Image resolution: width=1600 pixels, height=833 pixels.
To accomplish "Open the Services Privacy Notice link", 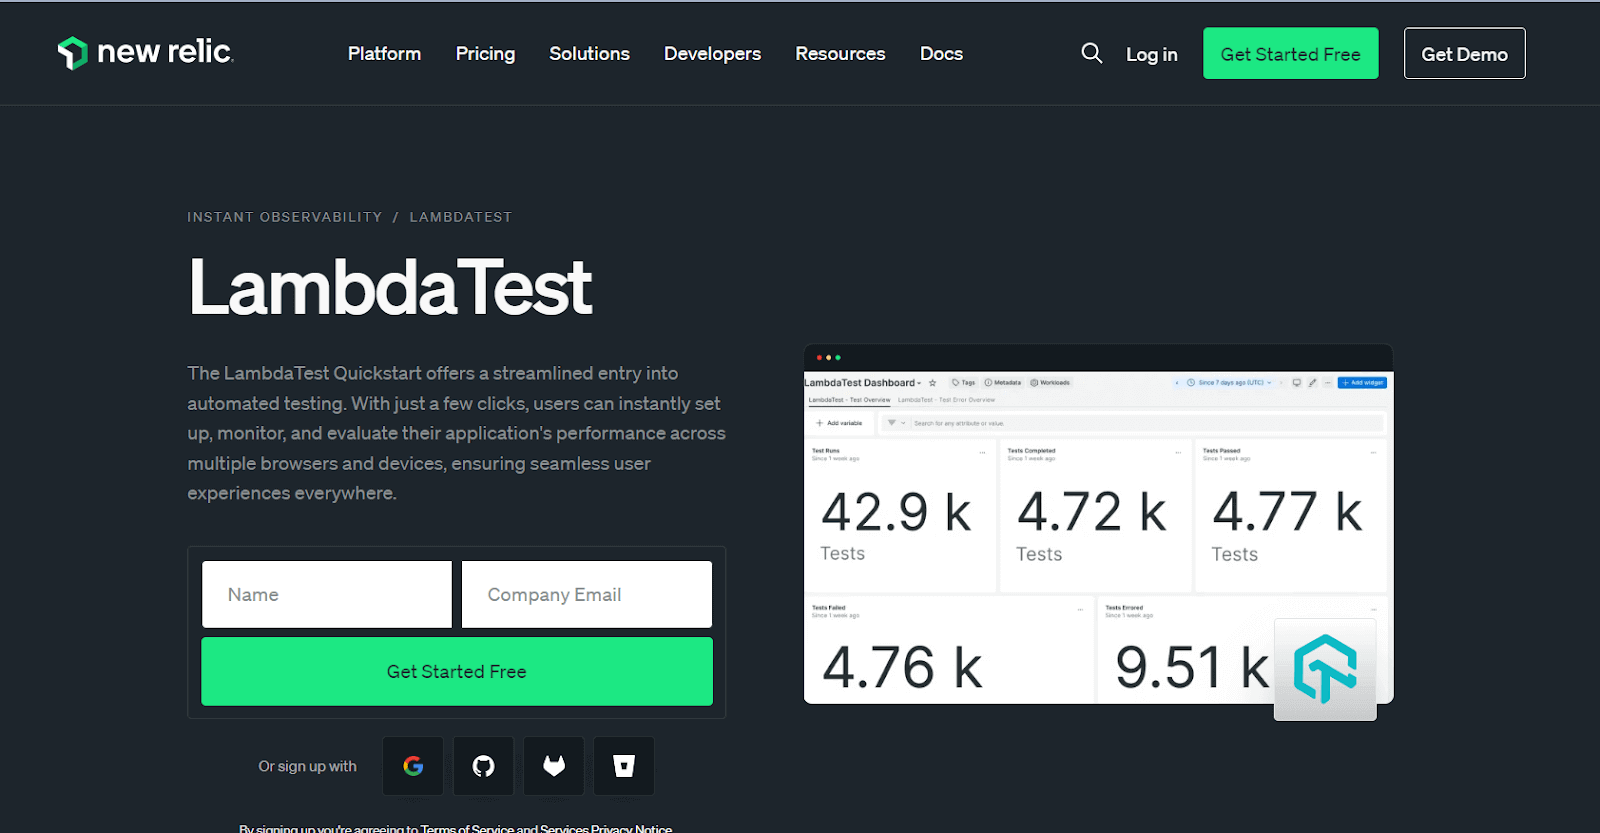I will coord(606,828).
